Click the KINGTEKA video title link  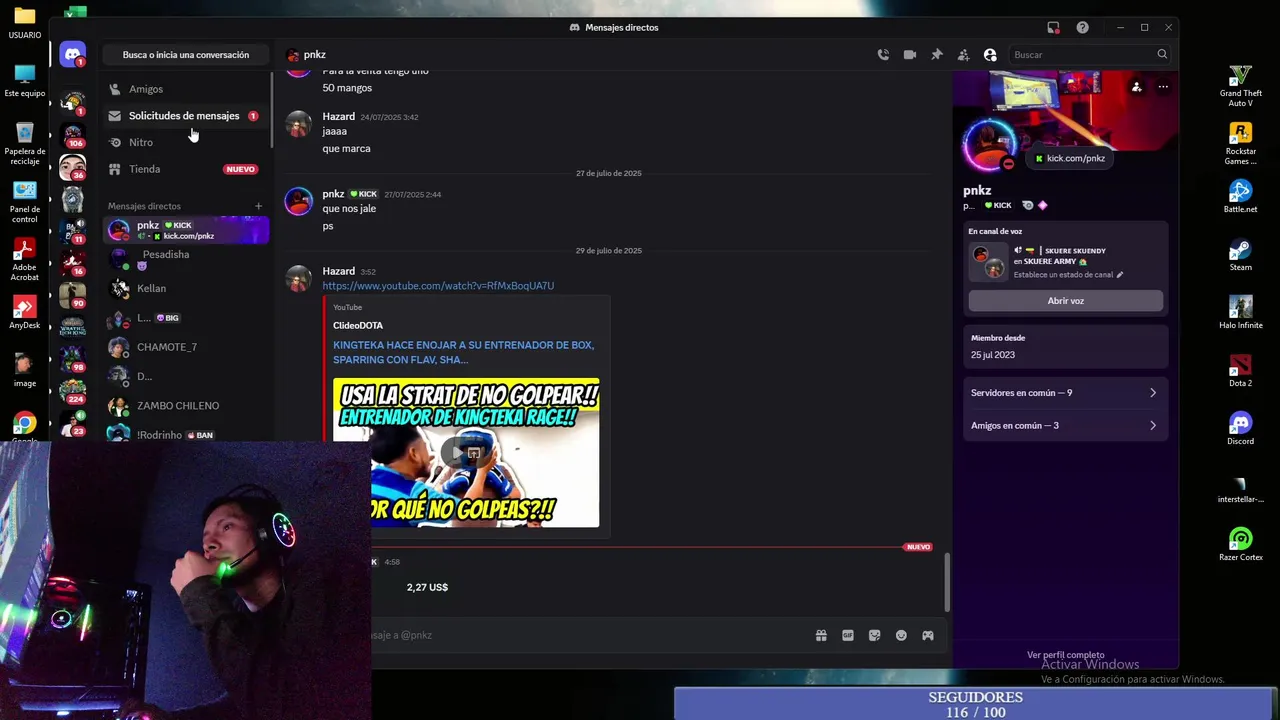click(x=463, y=352)
